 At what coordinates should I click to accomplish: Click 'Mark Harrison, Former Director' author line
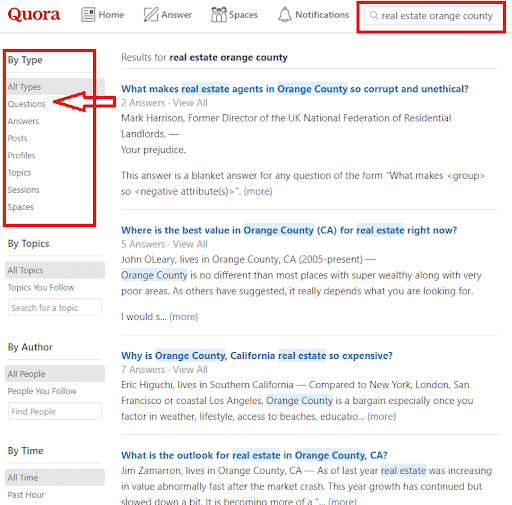pos(286,126)
